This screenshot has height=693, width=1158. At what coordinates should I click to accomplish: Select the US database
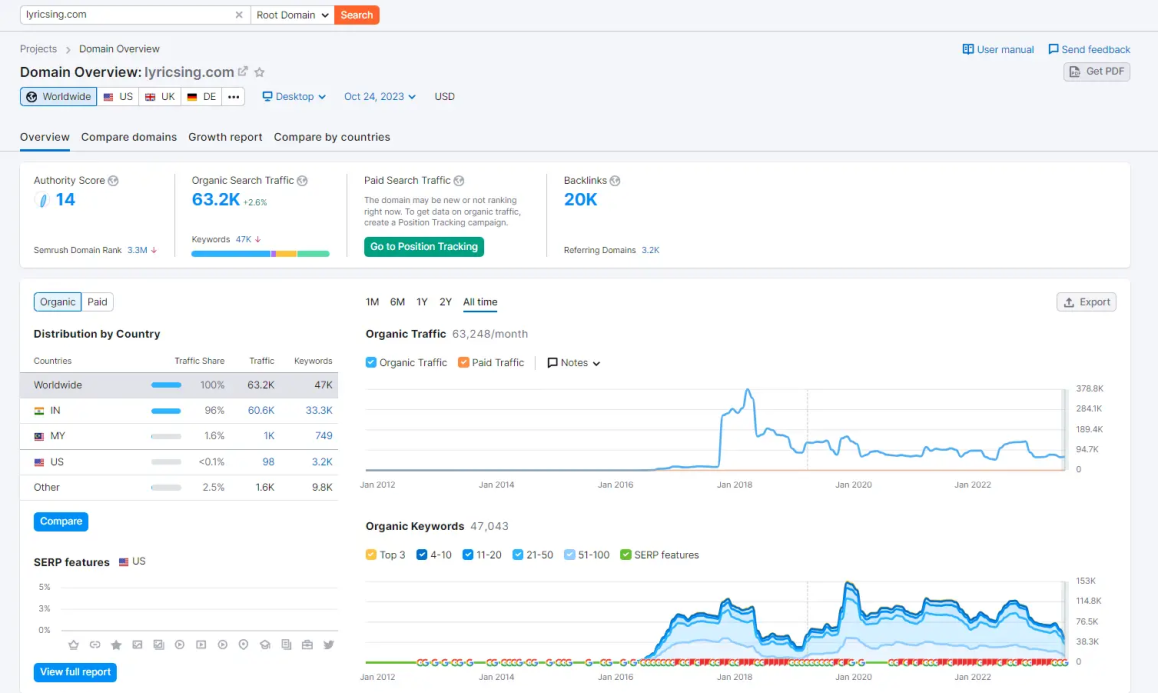coord(118,97)
